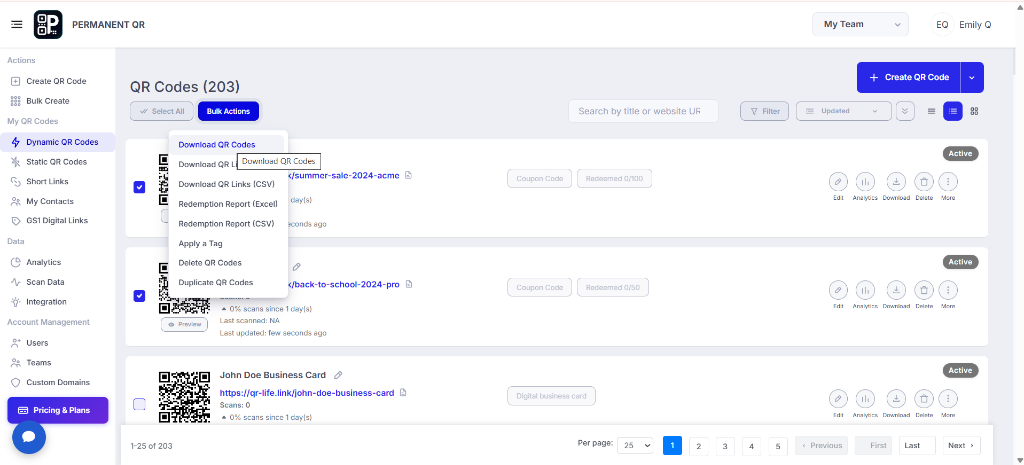This screenshot has height=465, width=1024.
Task: Click Edit icon for summer-sale-2024-acme row
Action: (x=838, y=182)
